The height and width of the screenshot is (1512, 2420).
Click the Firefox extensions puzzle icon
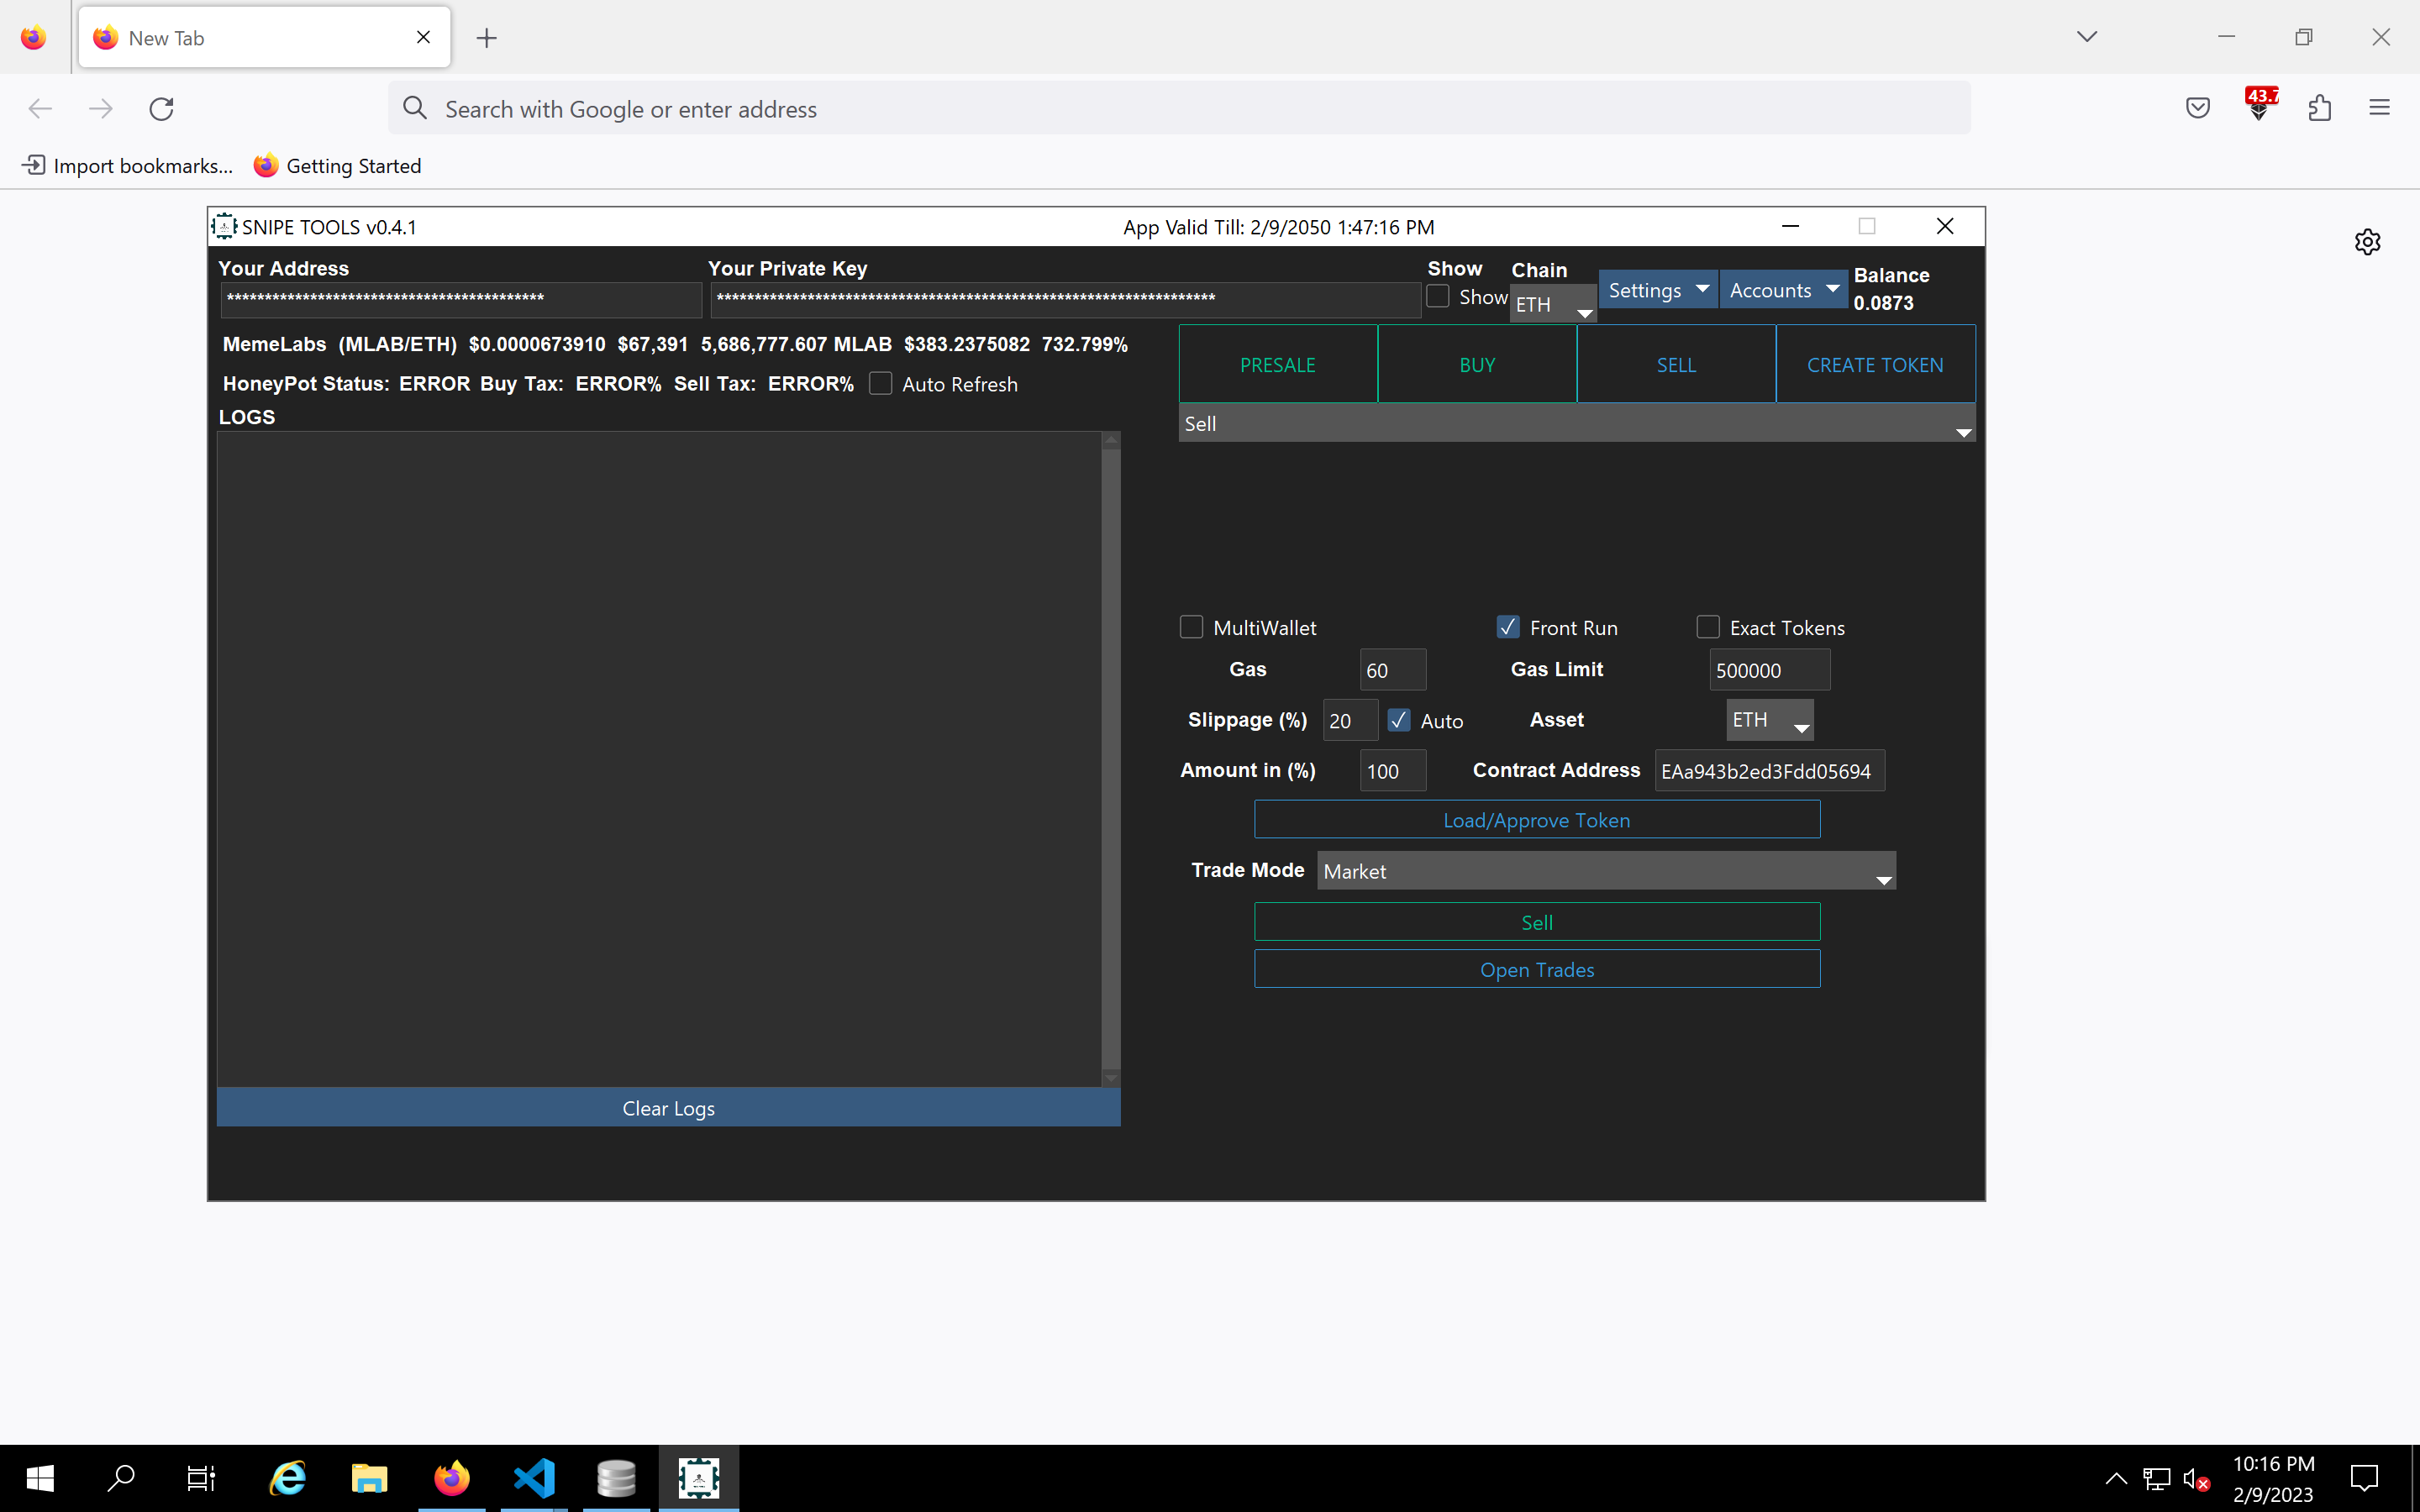(2319, 108)
